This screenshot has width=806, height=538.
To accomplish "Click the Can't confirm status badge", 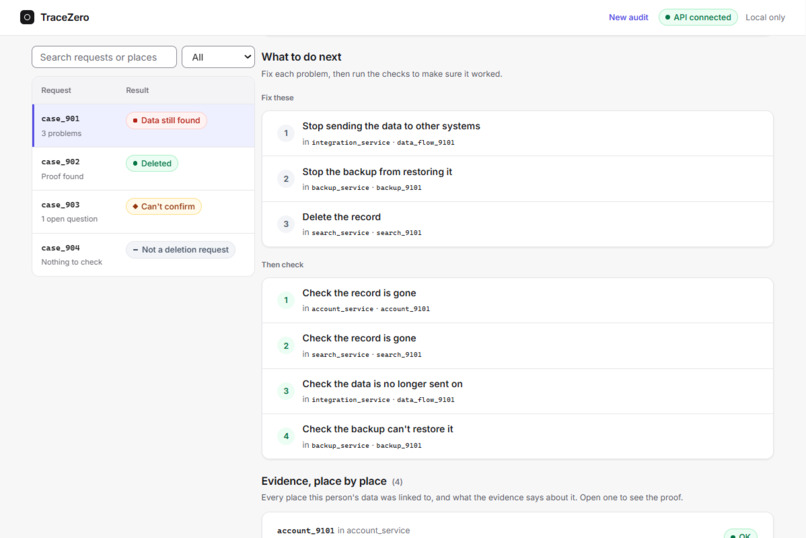I will point(163,207).
